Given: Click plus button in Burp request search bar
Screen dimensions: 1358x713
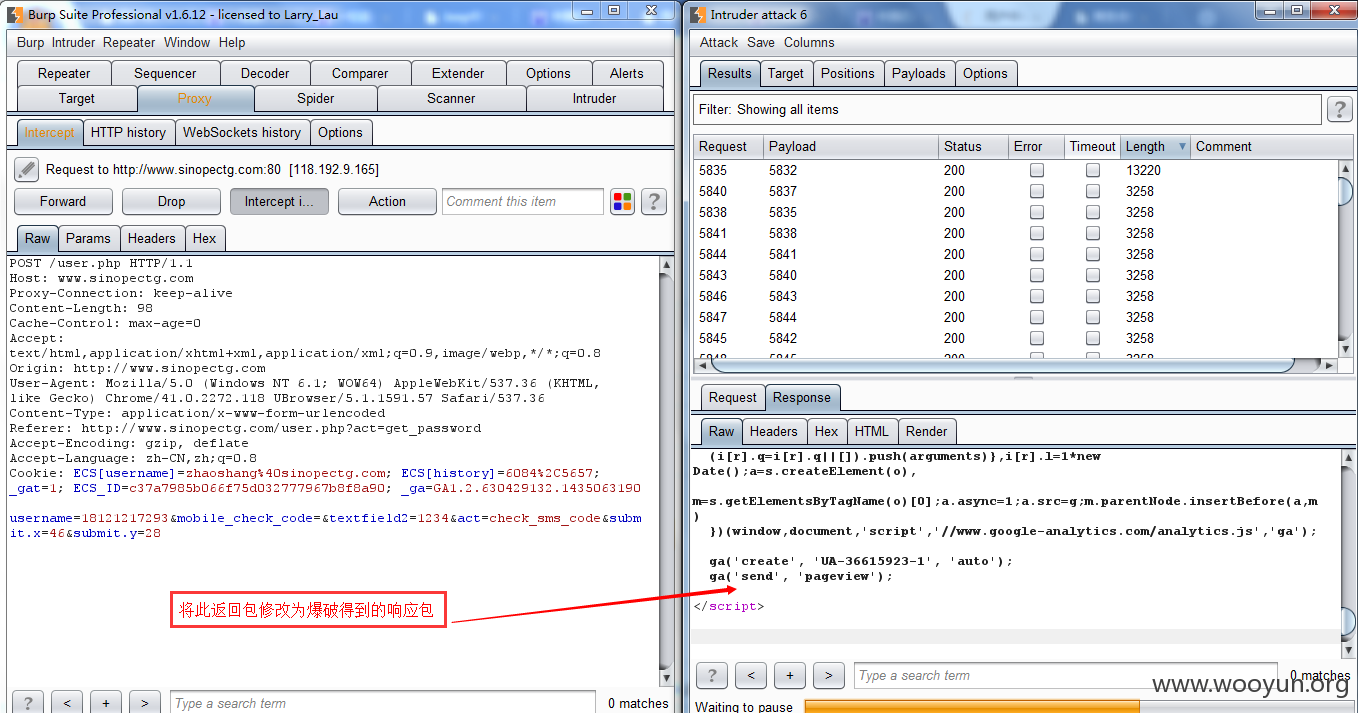Looking at the screenshot, I should point(106,703).
